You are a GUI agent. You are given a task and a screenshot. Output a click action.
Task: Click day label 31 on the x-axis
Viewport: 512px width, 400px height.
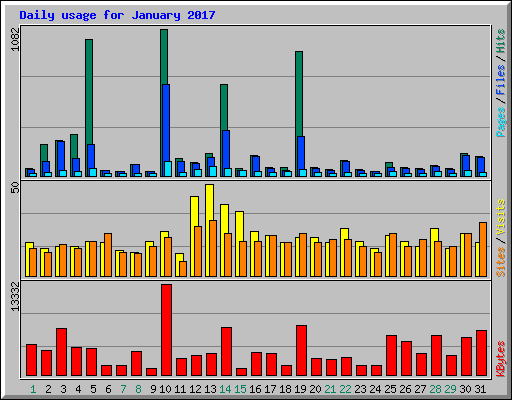click(480, 389)
